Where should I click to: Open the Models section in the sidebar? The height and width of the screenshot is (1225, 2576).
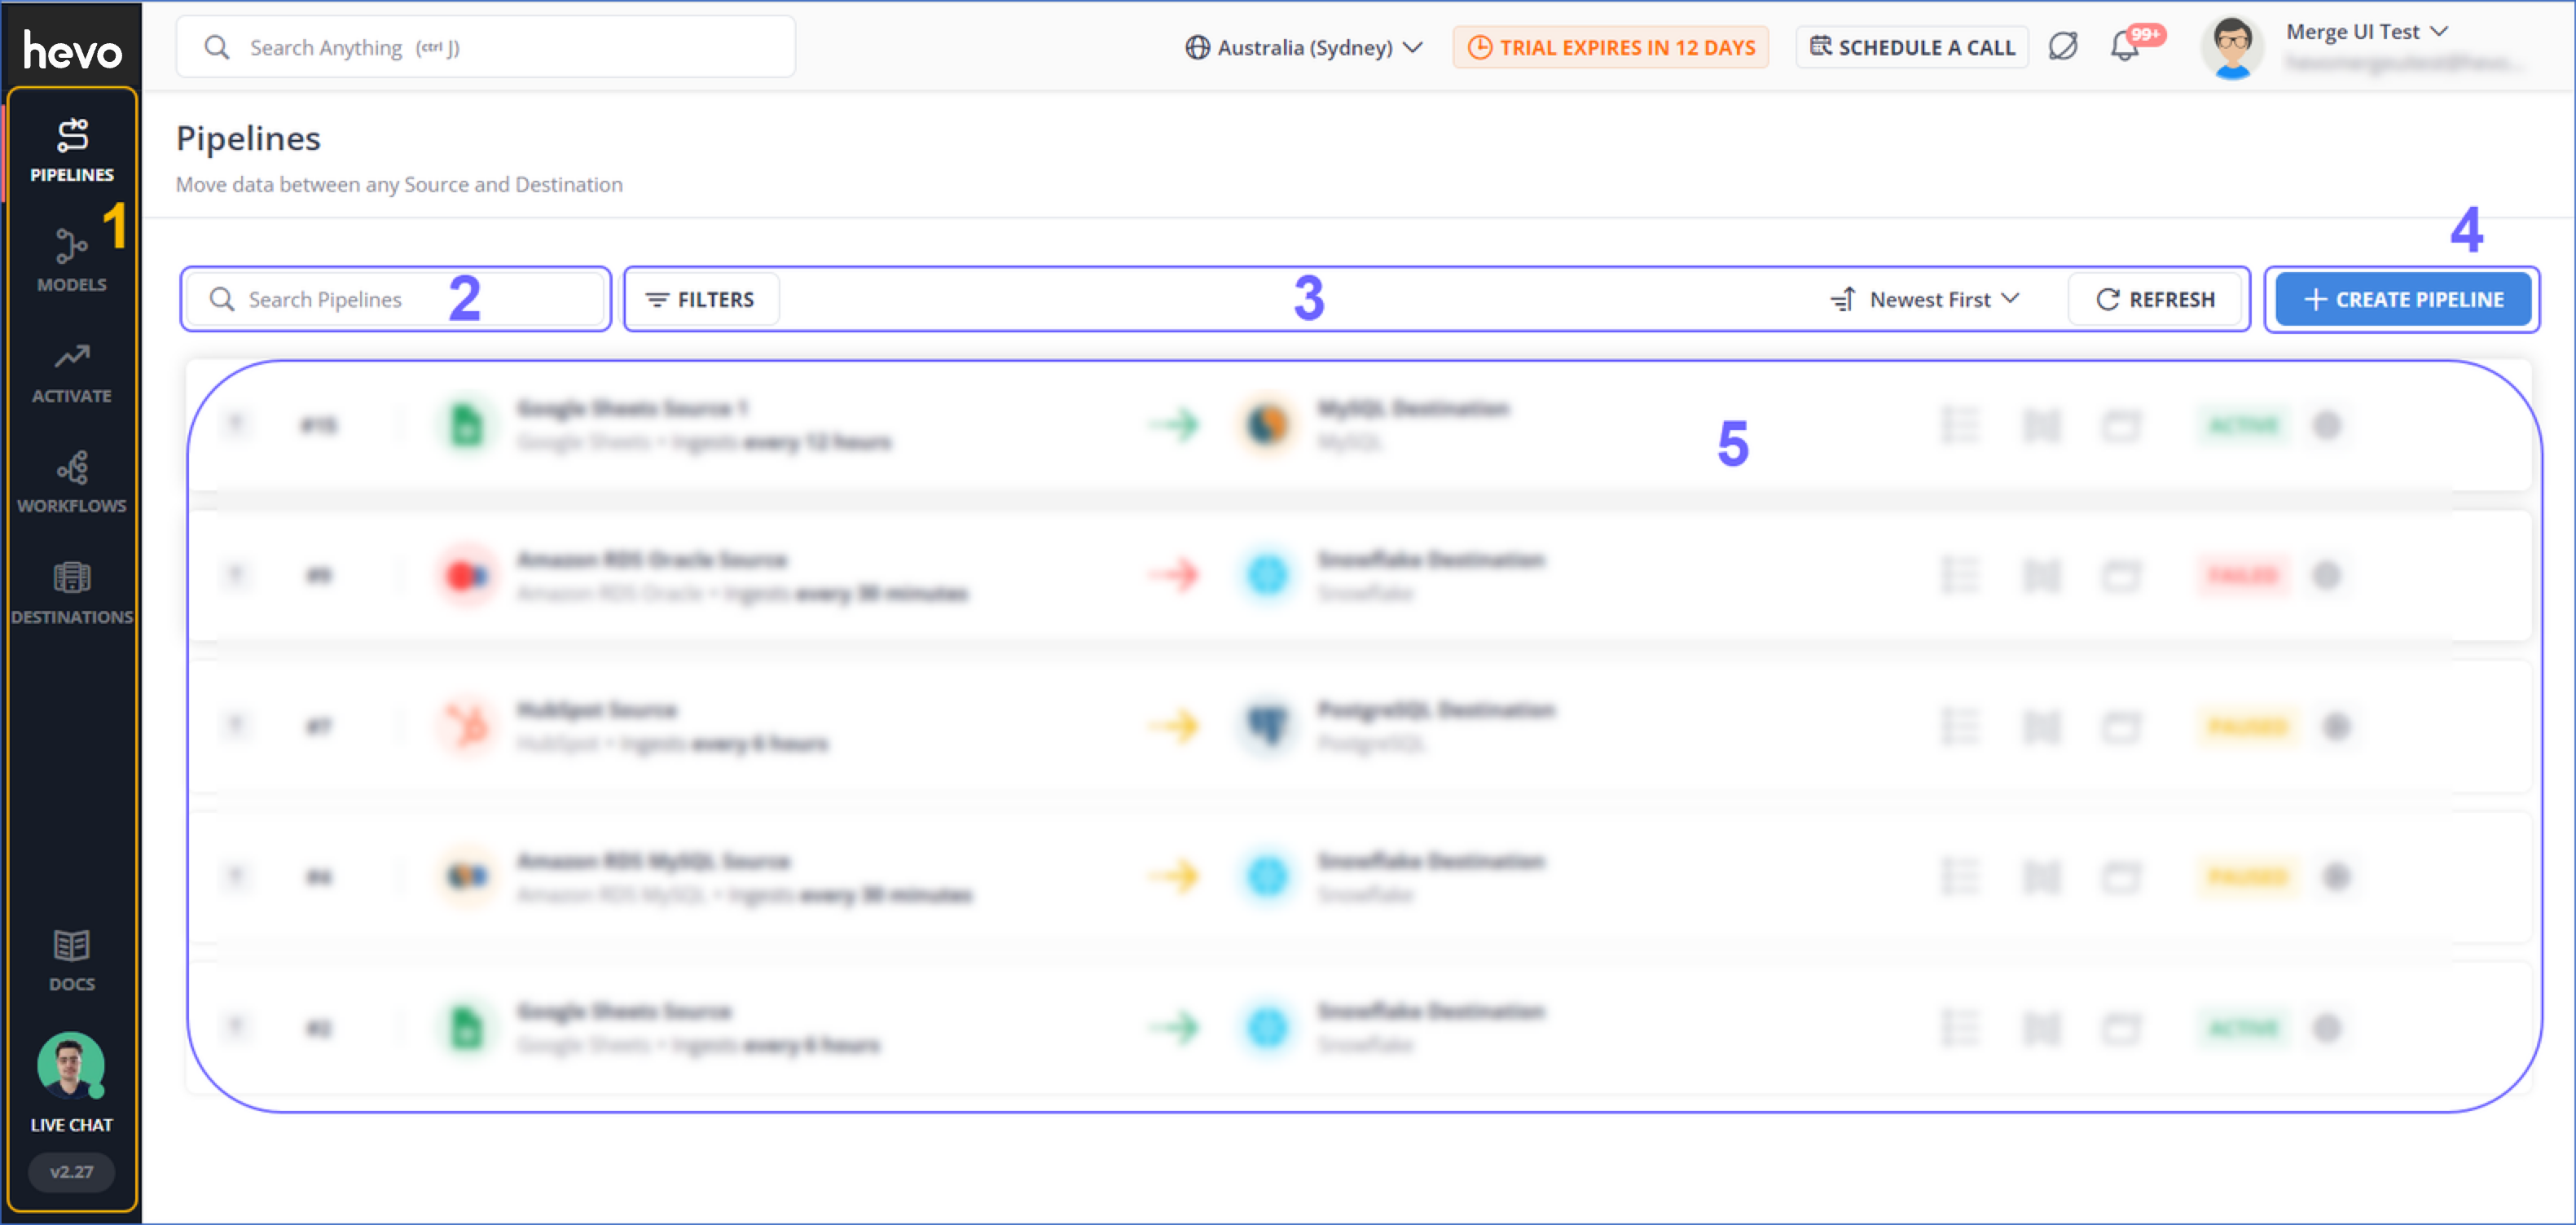pyautogui.click(x=71, y=259)
